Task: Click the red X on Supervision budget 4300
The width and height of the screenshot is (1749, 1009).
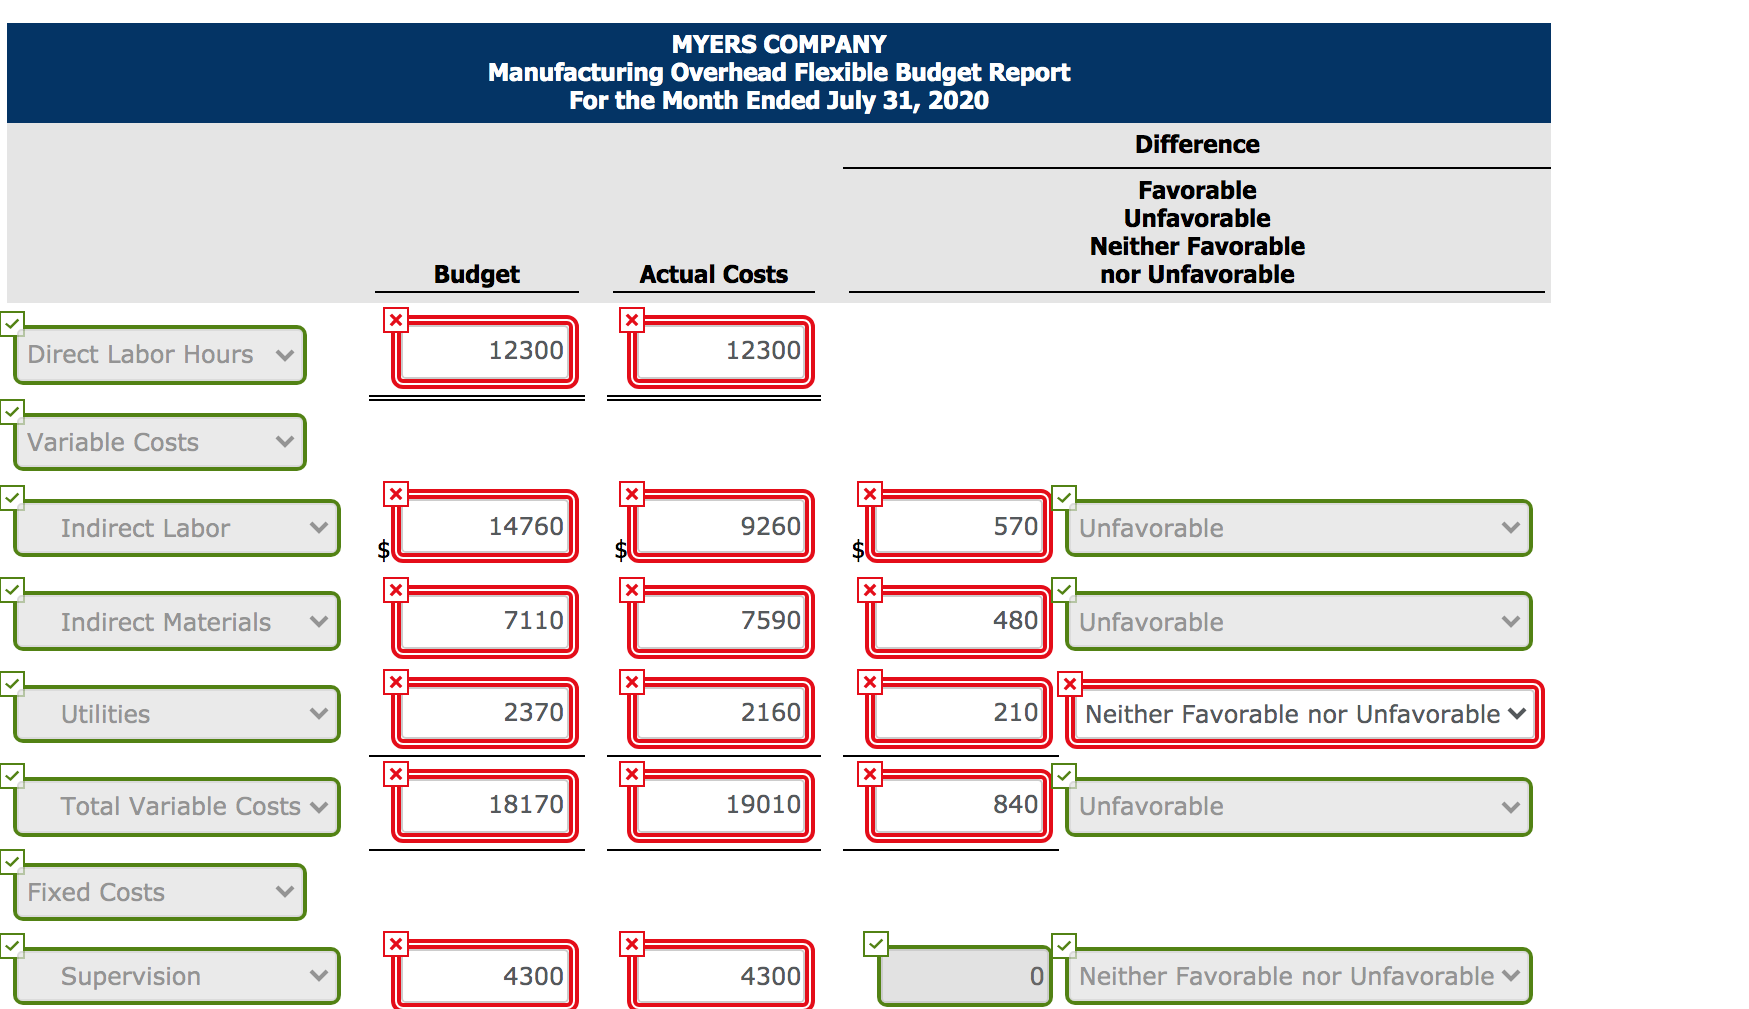Action: tap(396, 943)
